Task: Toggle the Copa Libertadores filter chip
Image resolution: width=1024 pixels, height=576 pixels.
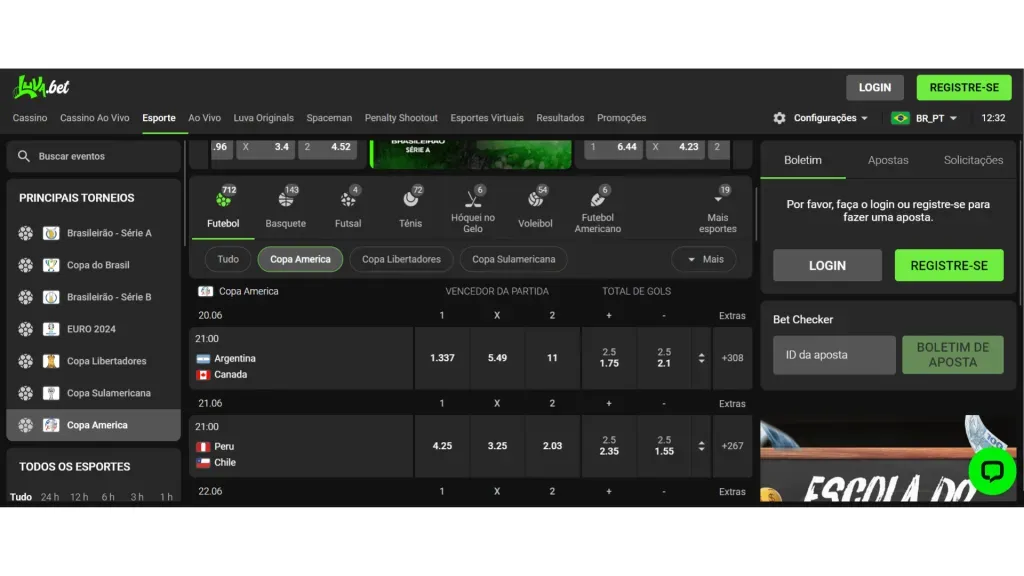Action: [x=401, y=259]
